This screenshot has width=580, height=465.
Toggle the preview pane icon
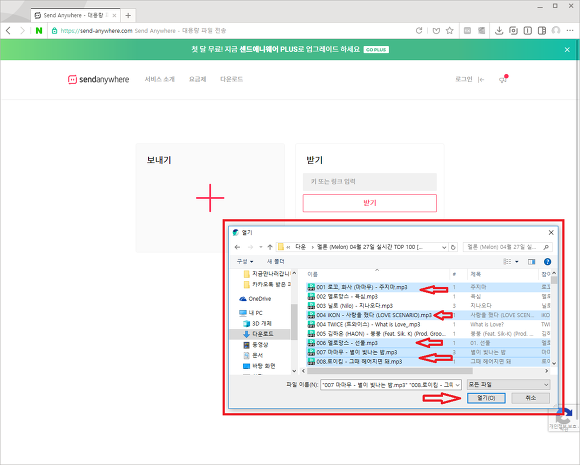(x=532, y=262)
